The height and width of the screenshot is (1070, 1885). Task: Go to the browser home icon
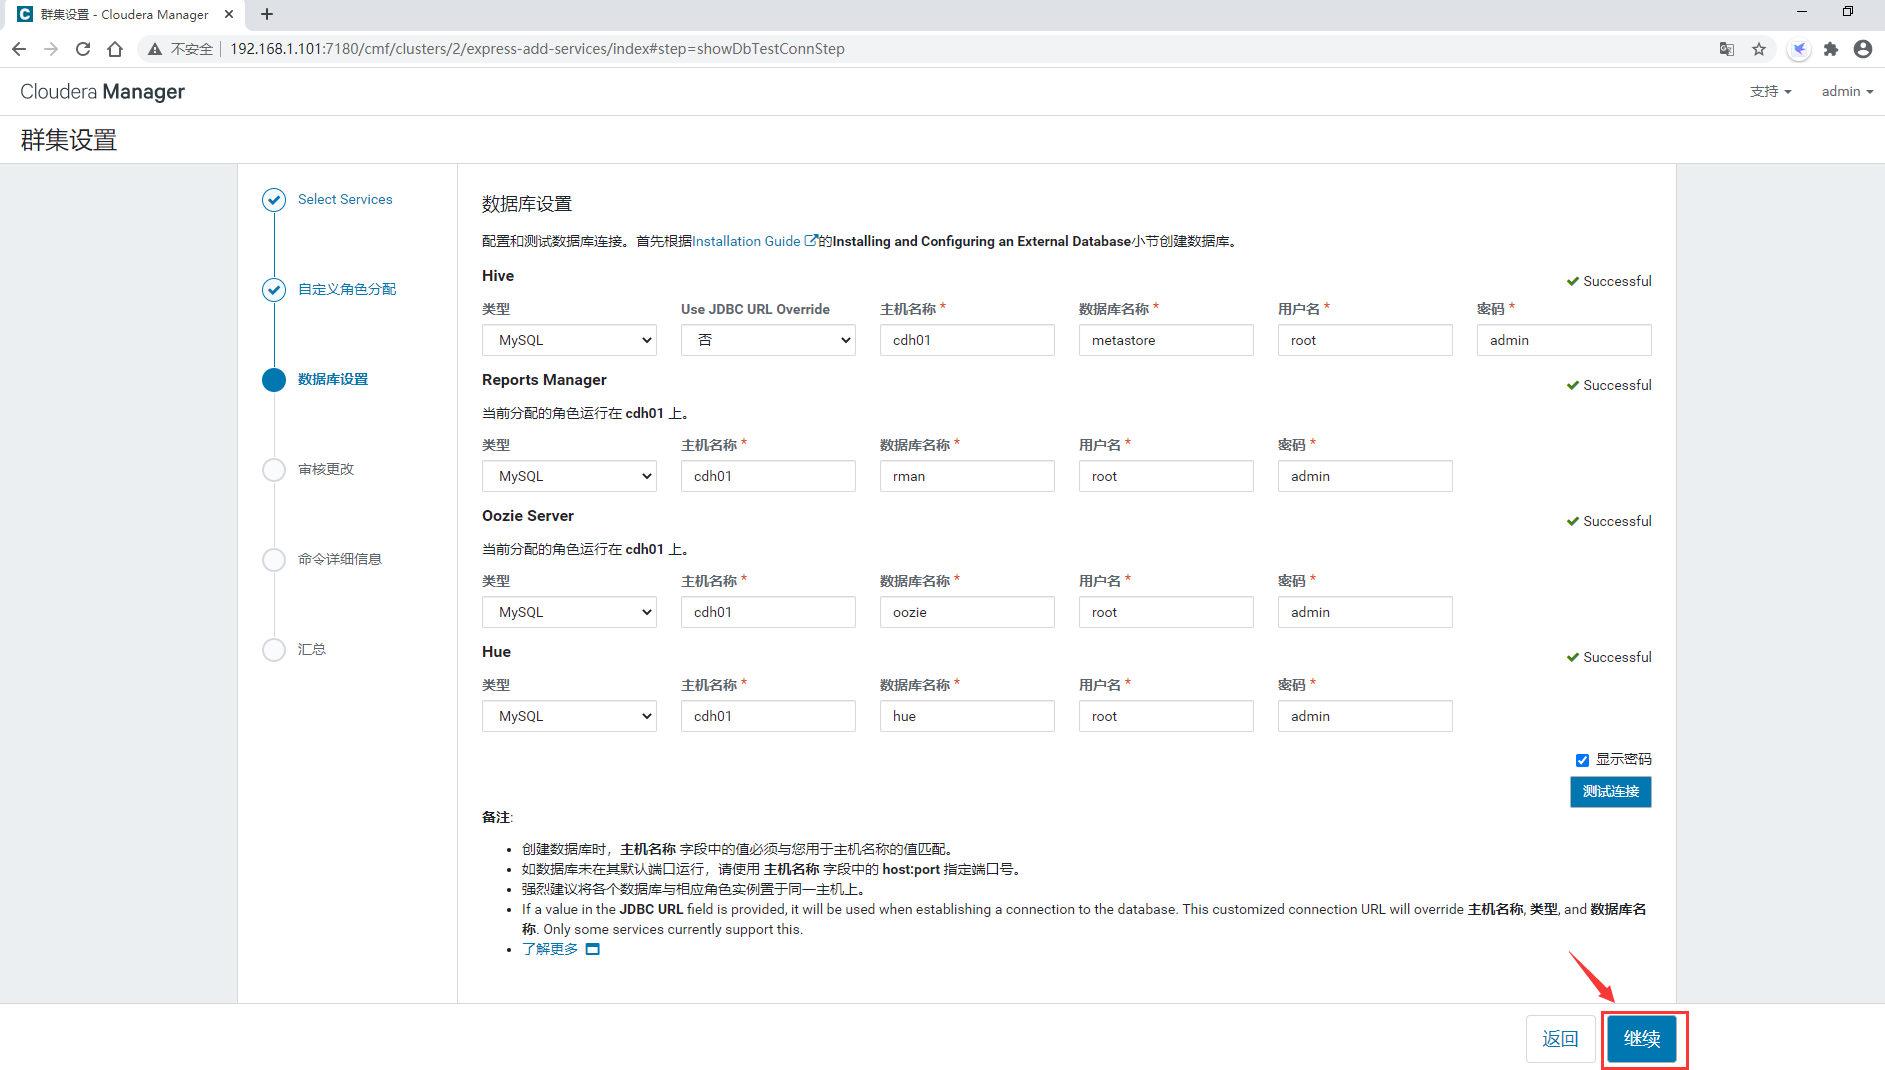coord(115,49)
